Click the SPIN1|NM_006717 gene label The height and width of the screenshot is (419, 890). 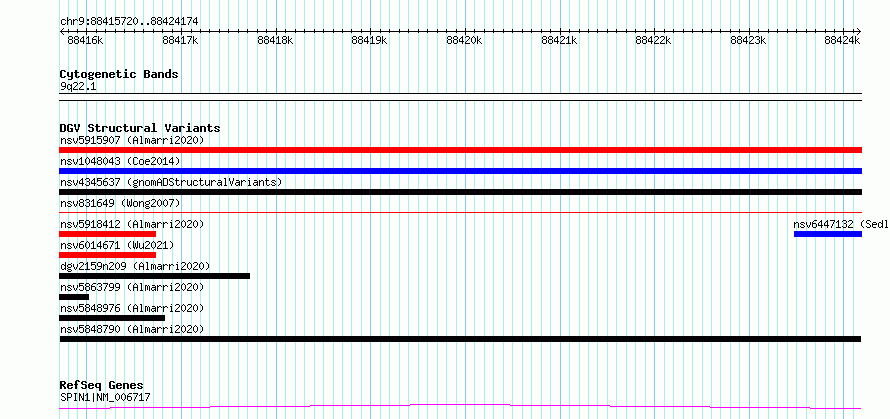(105, 397)
